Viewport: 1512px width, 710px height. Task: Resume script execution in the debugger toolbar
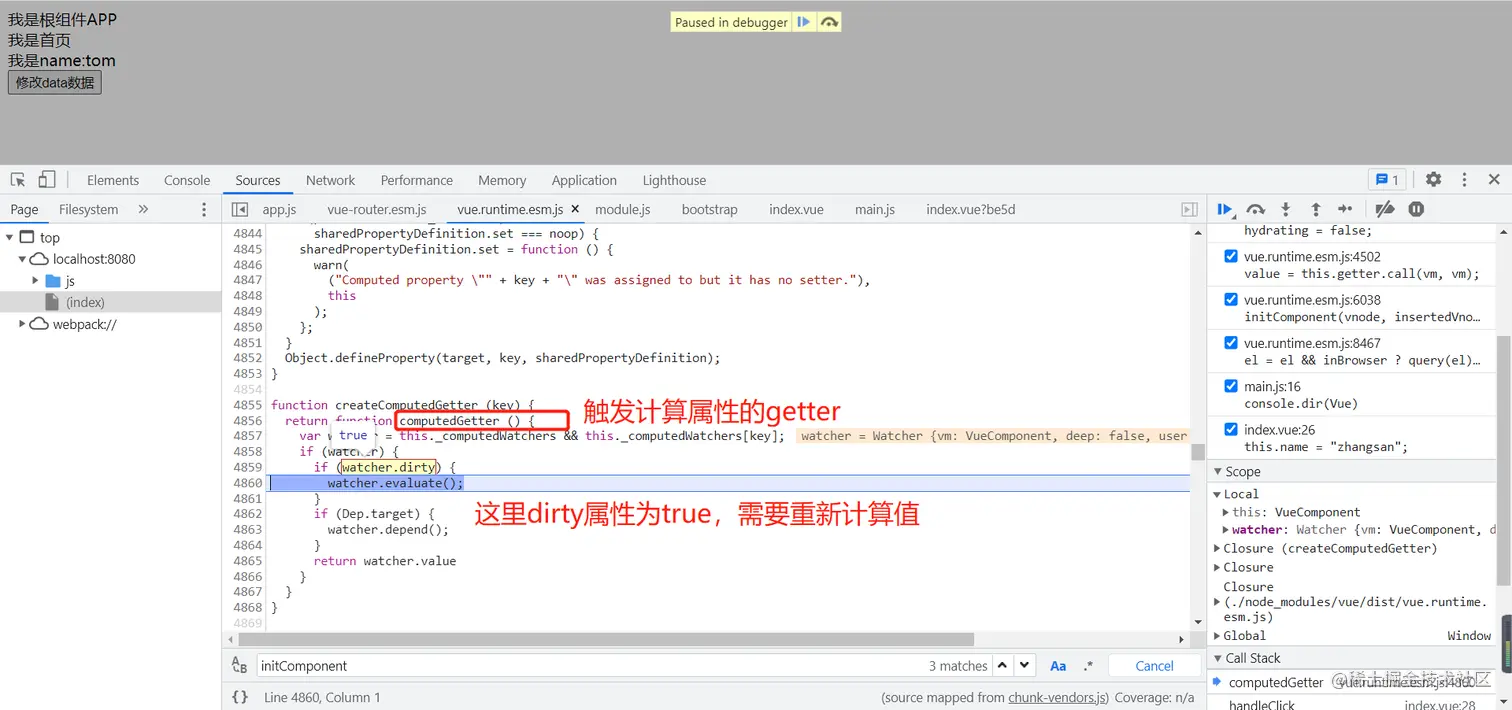1225,209
